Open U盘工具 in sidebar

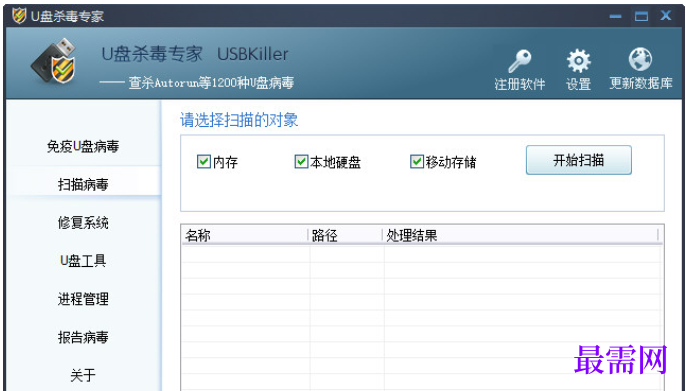(x=83, y=261)
